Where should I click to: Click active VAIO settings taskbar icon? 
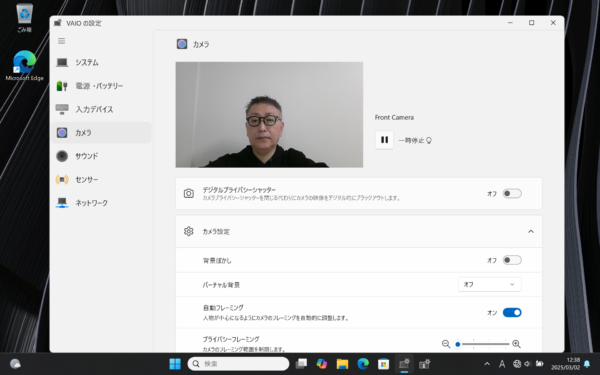tap(404, 364)
